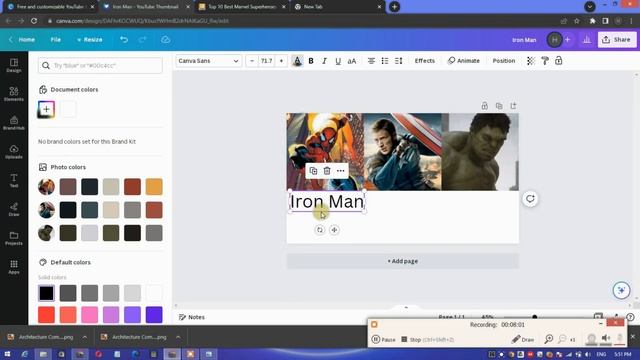640x360 pixels.
Task: Open the Position panel
Action: (504, 61)
